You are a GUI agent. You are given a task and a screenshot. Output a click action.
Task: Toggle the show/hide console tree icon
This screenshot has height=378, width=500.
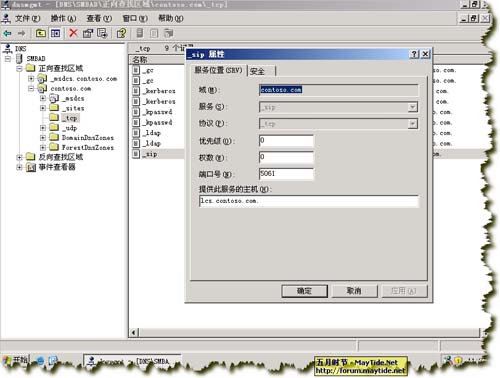(x=55, y=33)
